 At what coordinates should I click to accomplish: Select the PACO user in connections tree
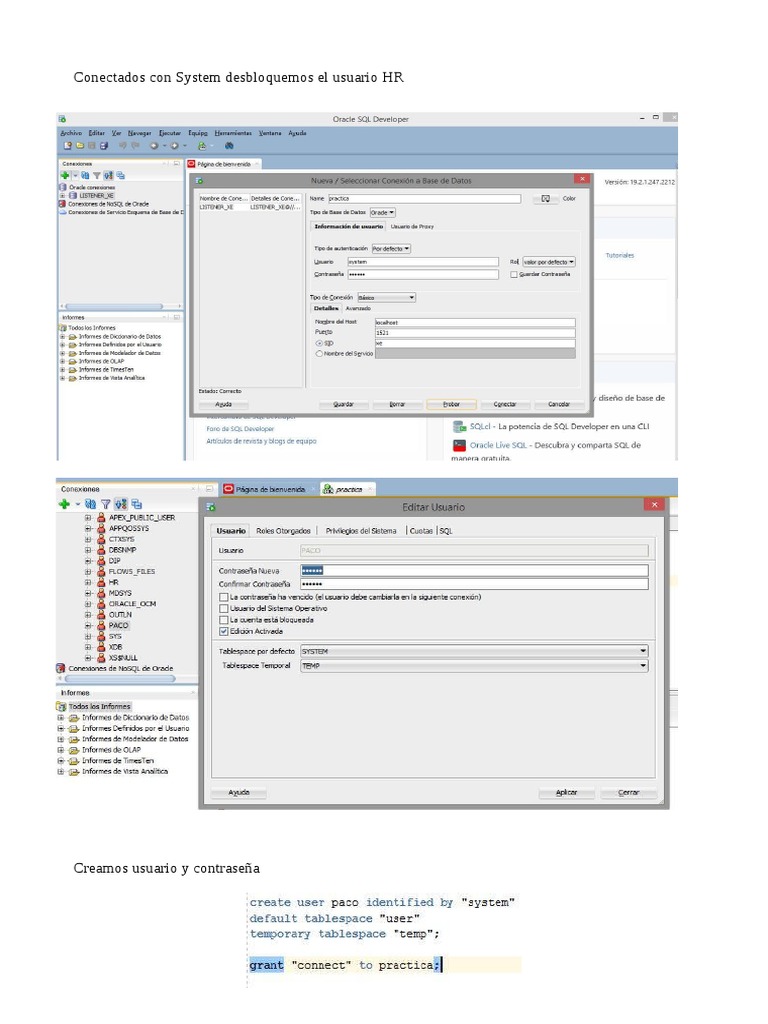(x=118, y=625)
